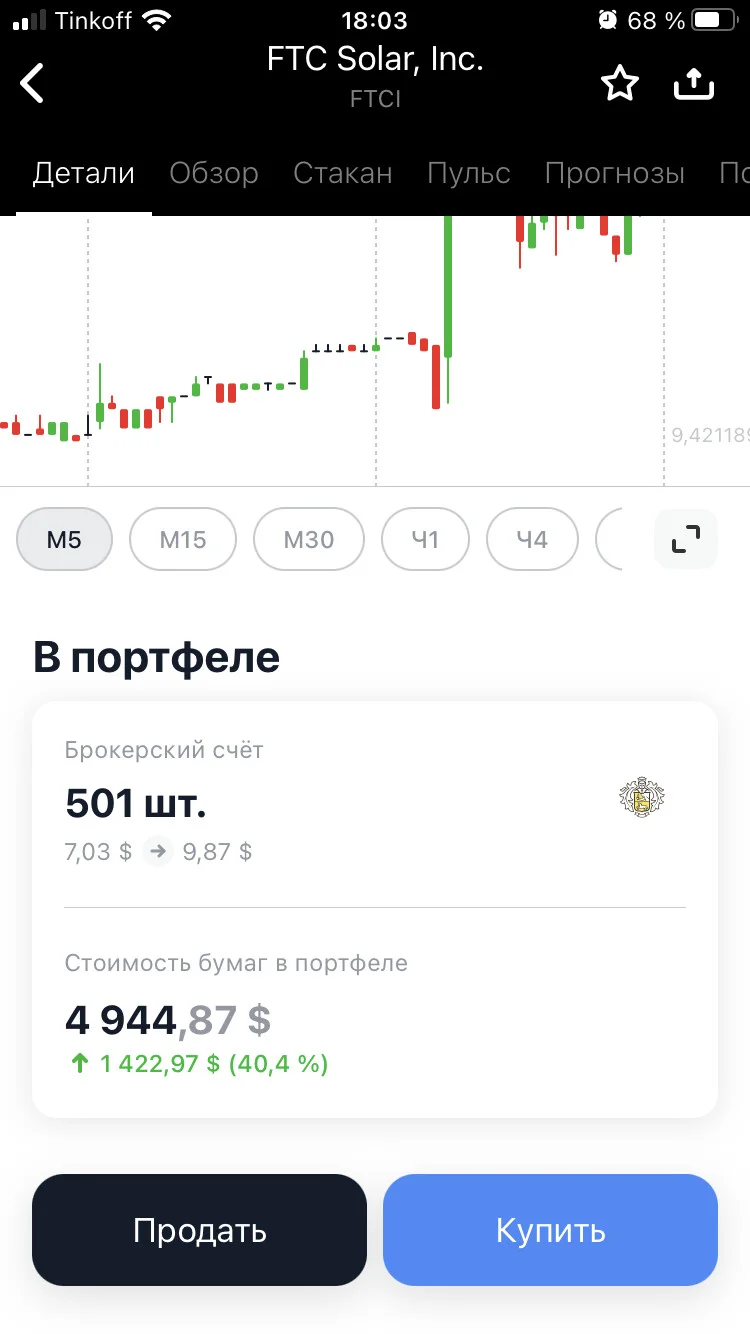Open the share icon
The height and width of the screenshot is (1334, 750).
pyautogui.click(x=694, y=84)
